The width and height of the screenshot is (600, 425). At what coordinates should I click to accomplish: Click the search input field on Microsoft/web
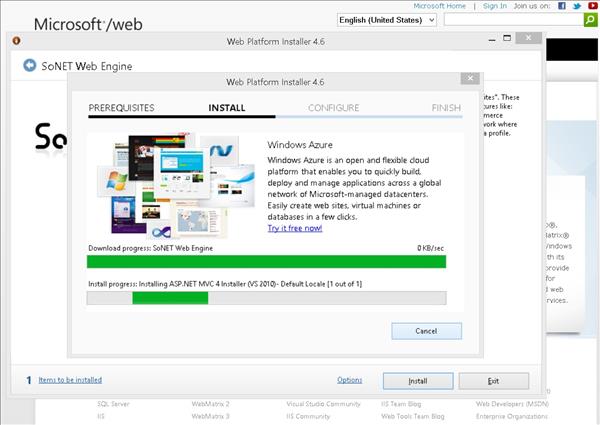point(514,20)
